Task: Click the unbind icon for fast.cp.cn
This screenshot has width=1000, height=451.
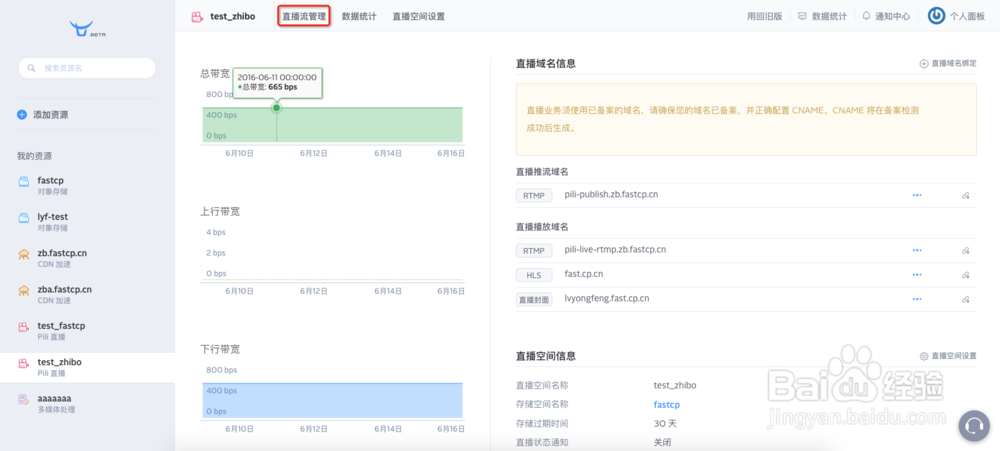Action: 966,275
